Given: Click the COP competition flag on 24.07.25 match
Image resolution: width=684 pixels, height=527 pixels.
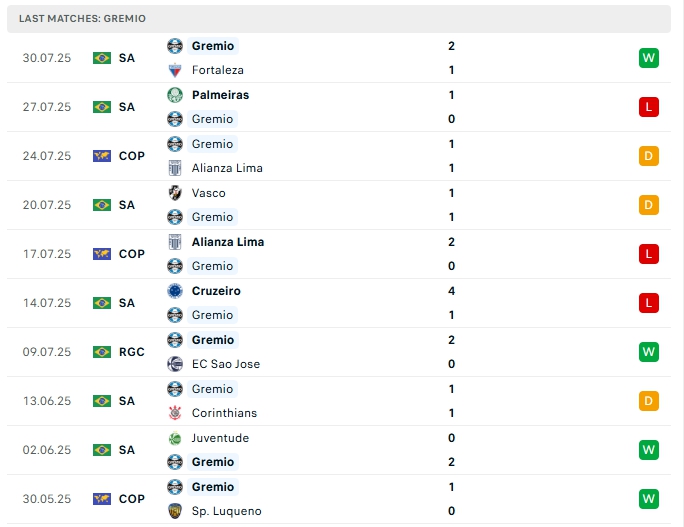Looking at the screenshot, I should click(102, 156).
